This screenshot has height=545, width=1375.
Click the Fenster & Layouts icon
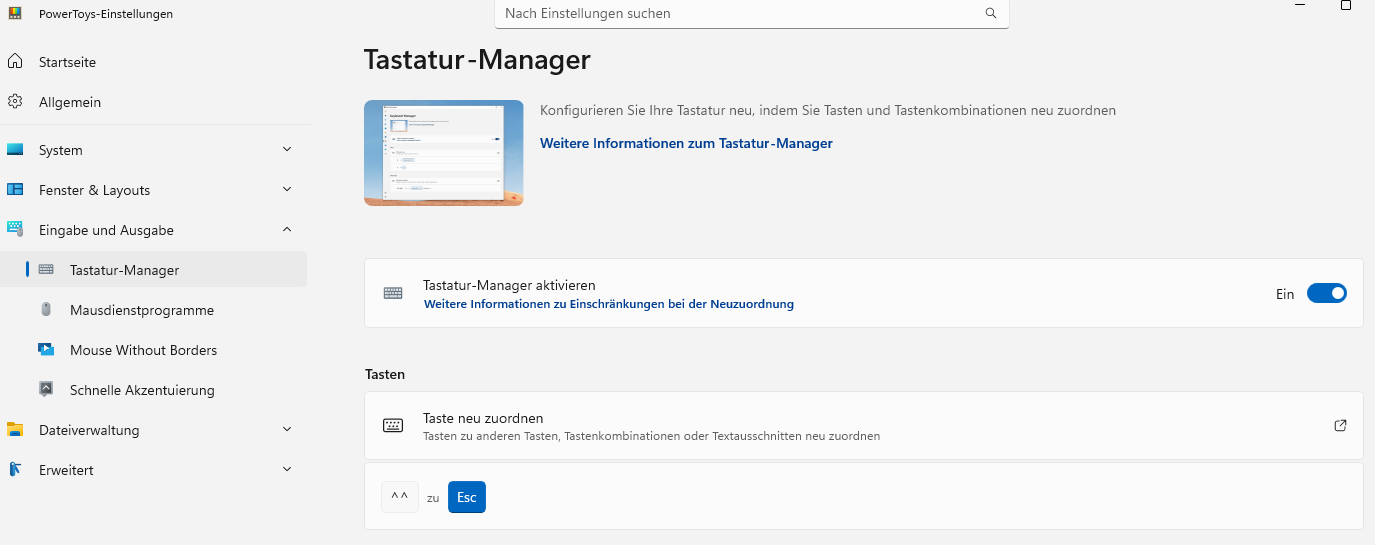tap(15, 190)
